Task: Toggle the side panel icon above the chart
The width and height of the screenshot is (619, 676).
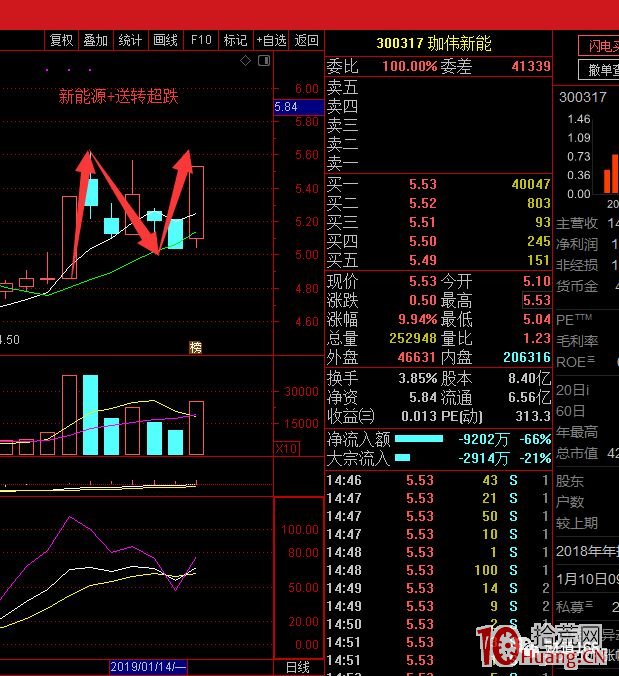Action: [264, 61]
